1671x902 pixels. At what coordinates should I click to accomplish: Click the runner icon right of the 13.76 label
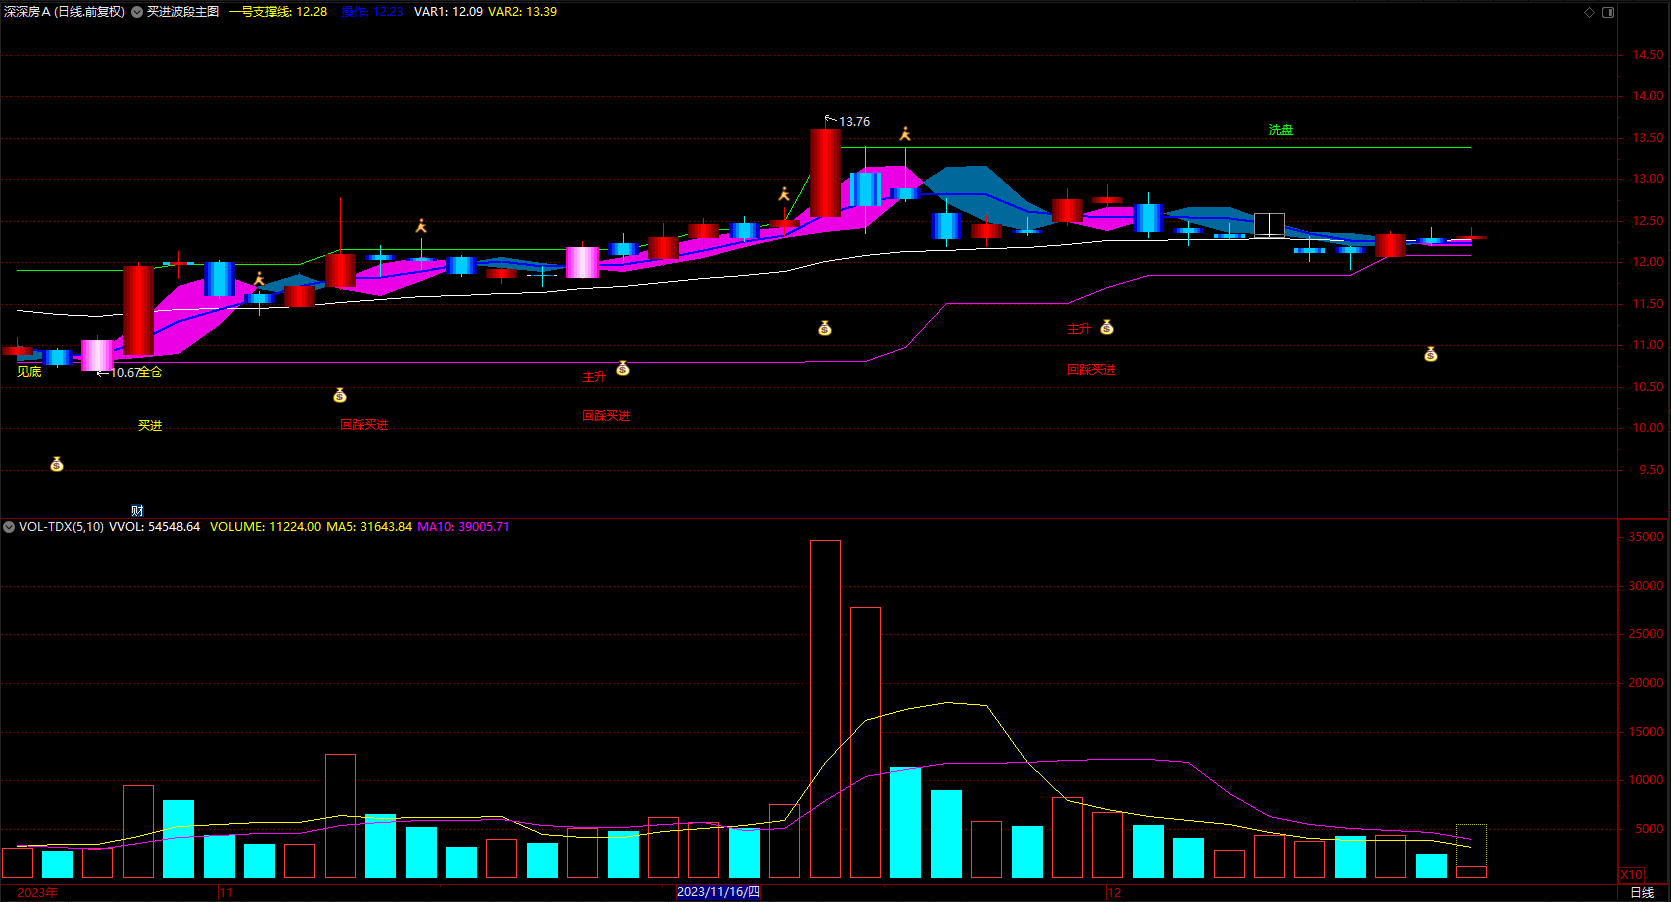(905, 134)
